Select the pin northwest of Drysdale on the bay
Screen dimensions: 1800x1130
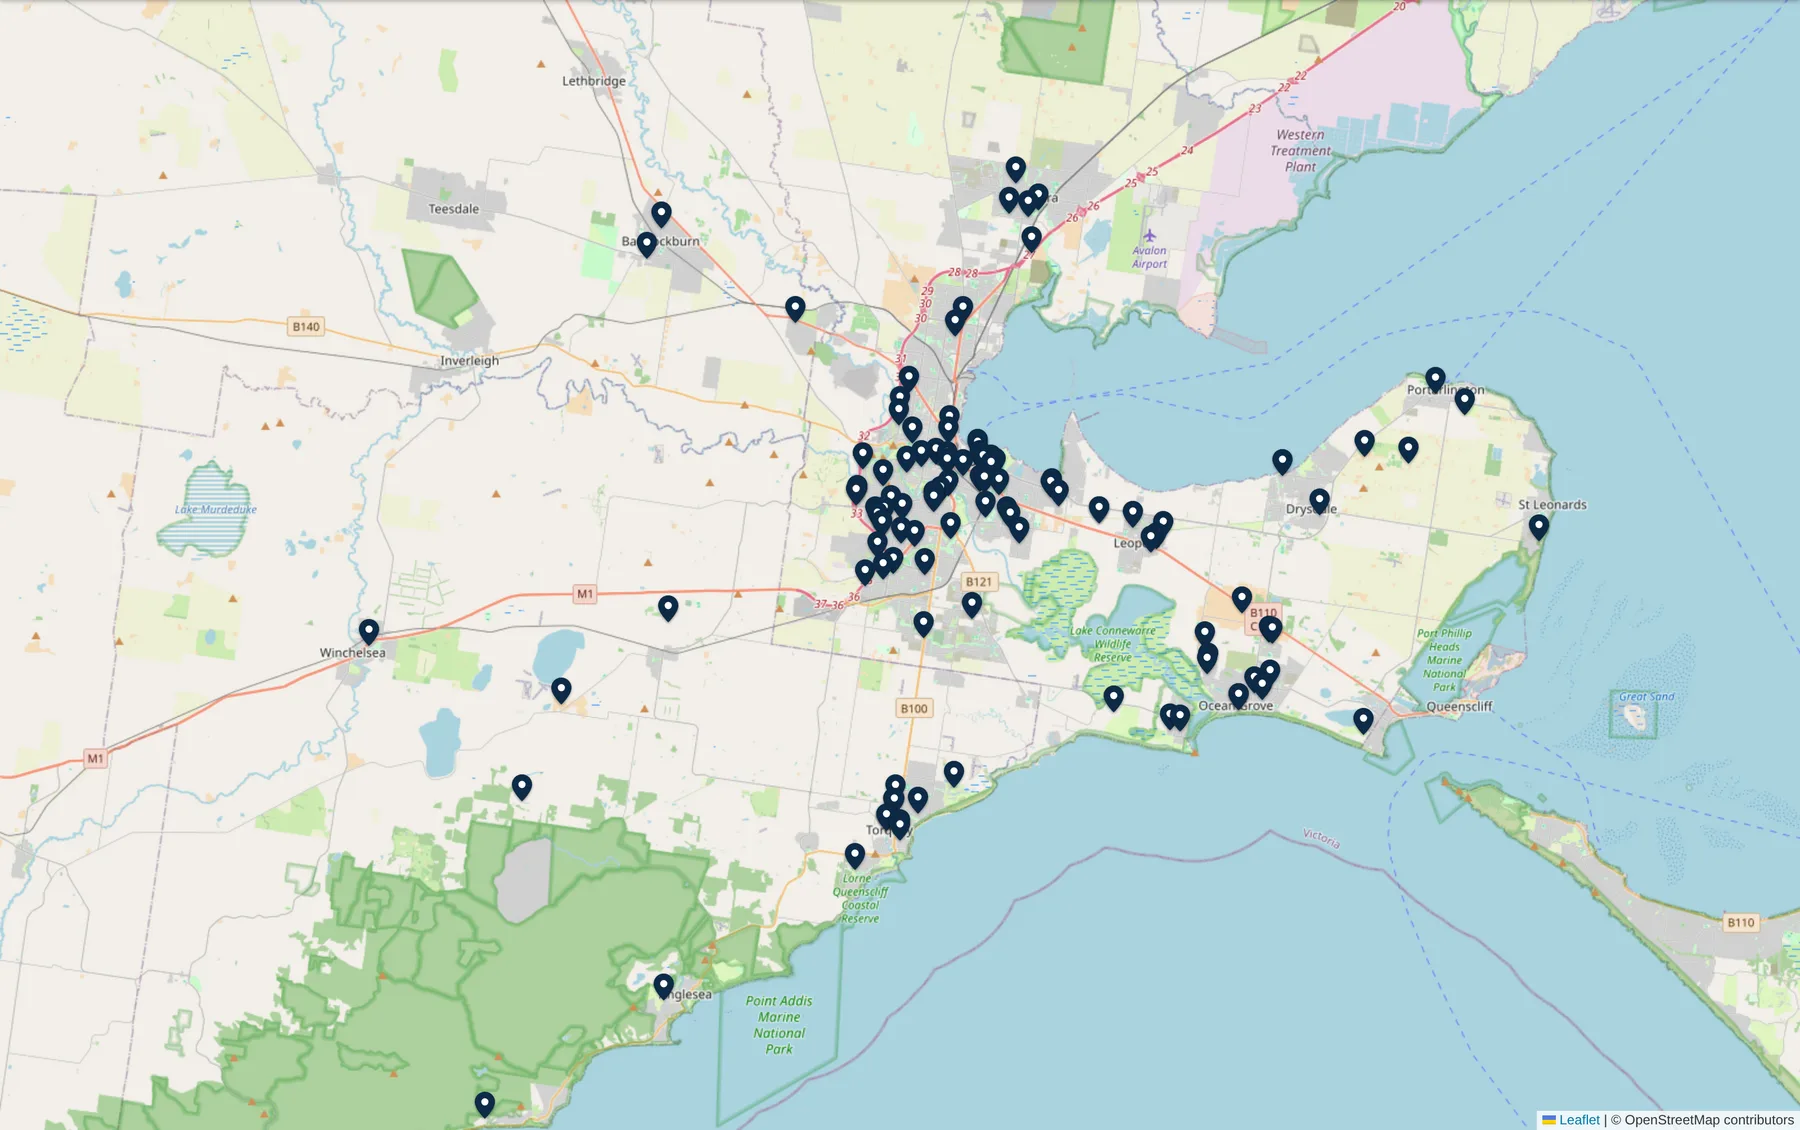[x=1282, y=462]
